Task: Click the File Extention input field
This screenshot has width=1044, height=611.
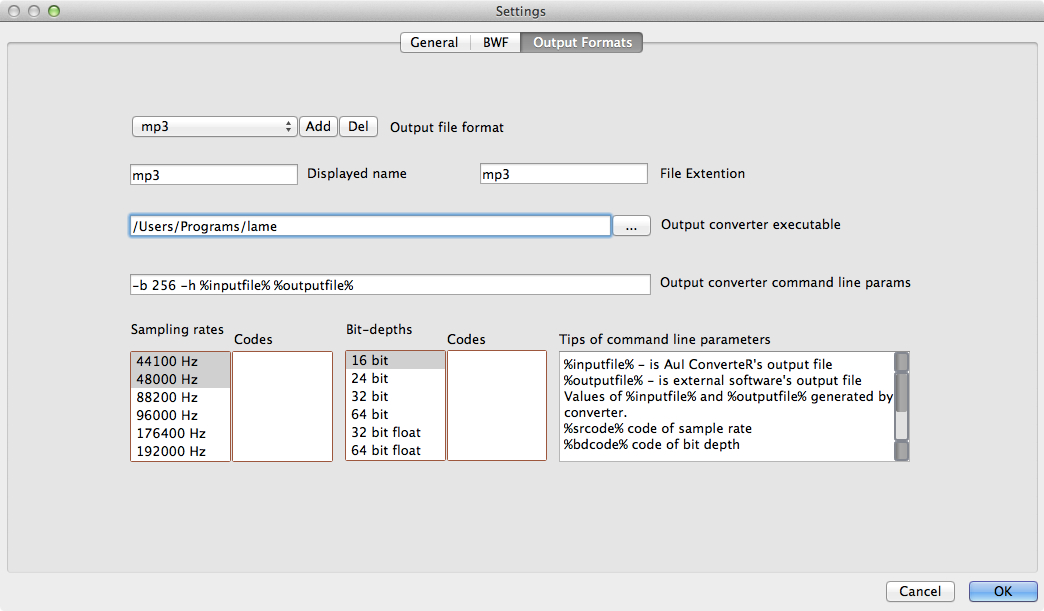Action: [563, 174]
